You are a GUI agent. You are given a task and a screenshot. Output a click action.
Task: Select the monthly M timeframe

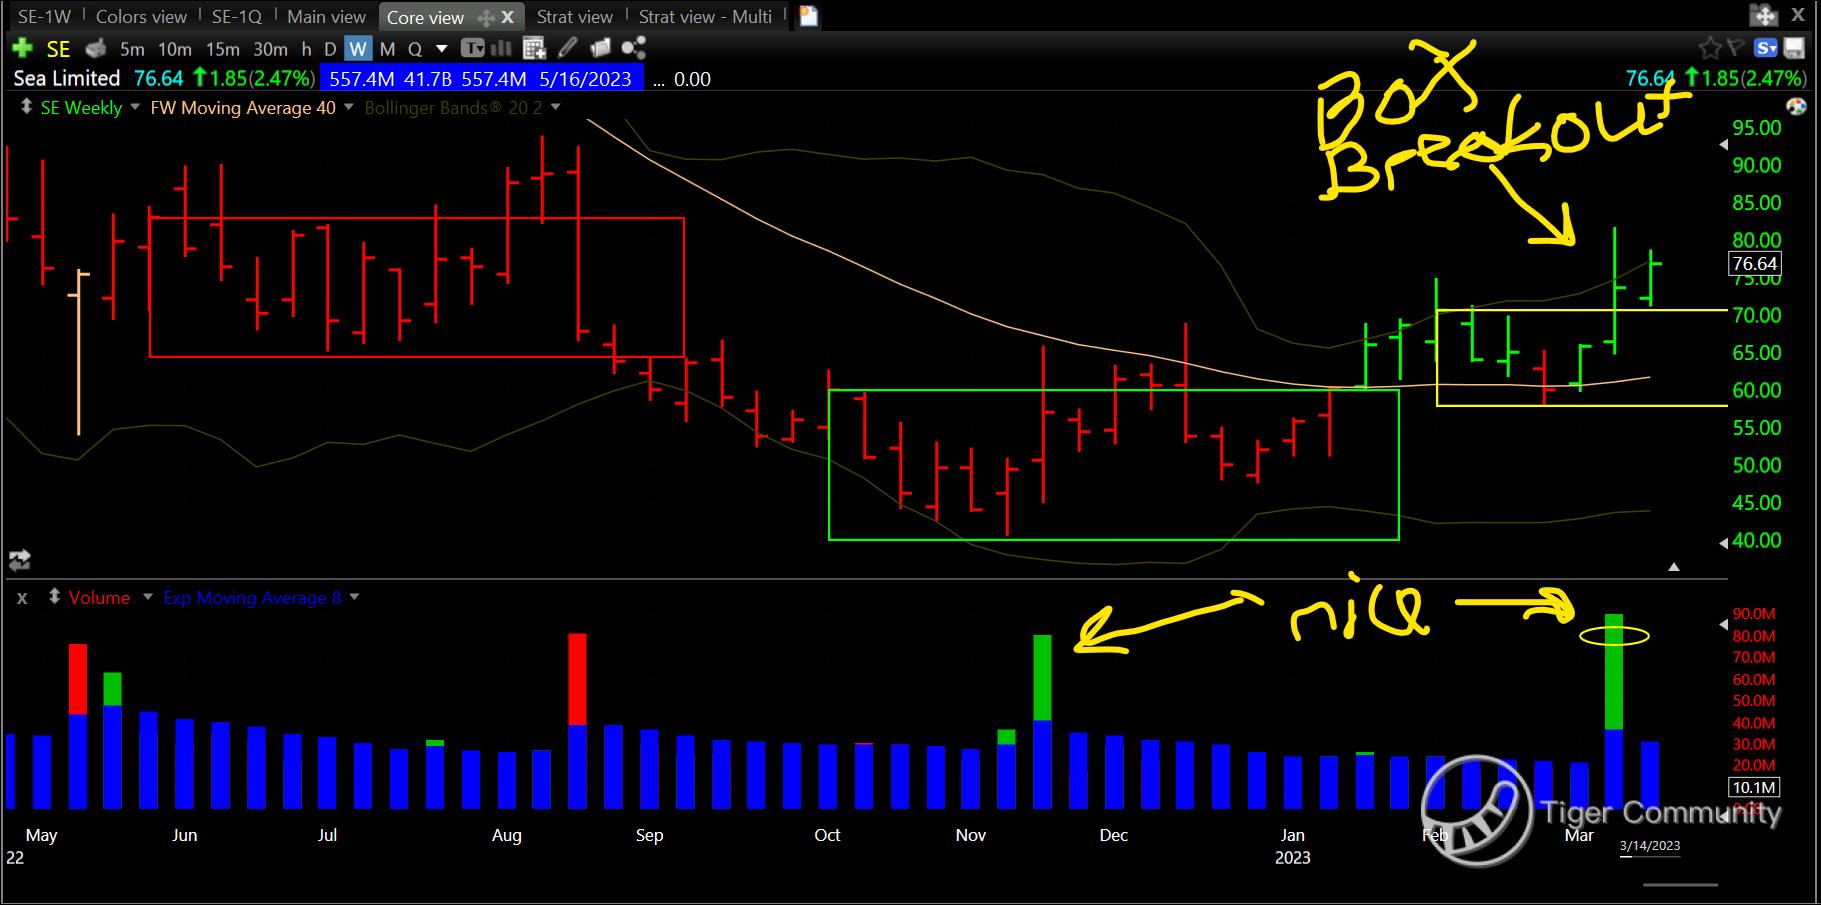(388, 49)
